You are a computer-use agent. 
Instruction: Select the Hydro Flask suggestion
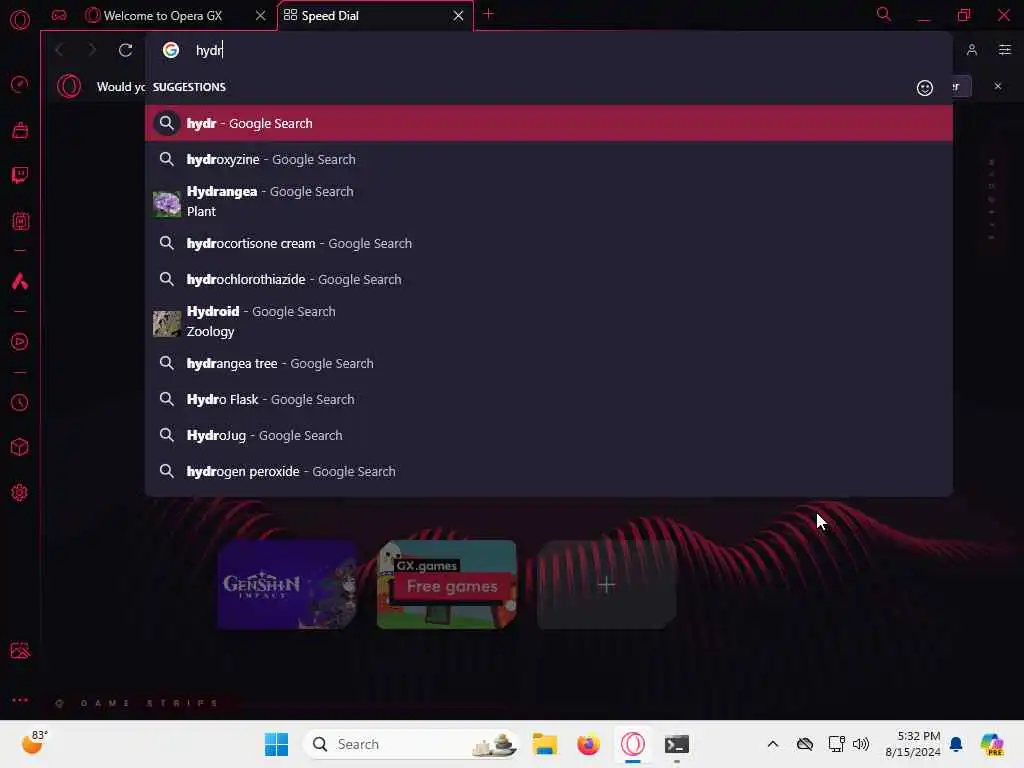549,400
